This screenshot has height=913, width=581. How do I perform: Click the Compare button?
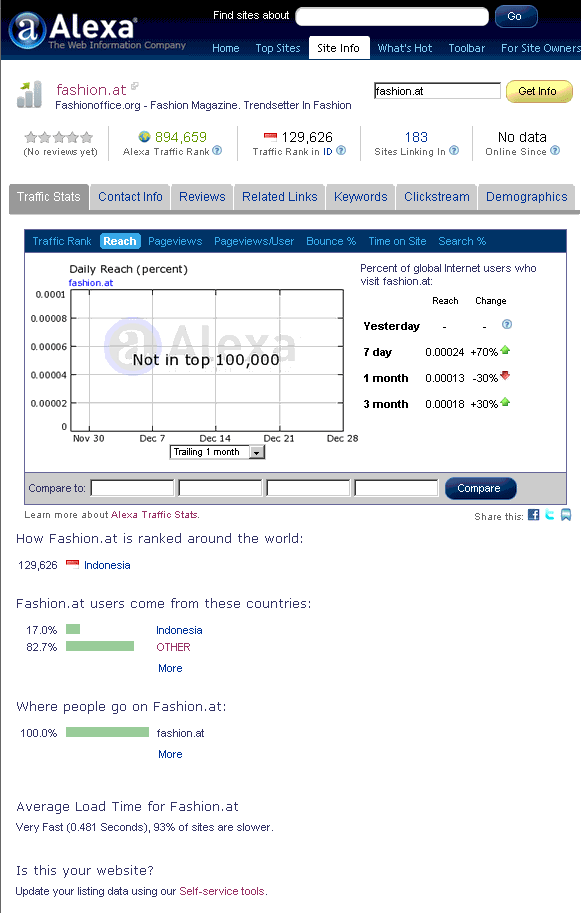[480, 489]
